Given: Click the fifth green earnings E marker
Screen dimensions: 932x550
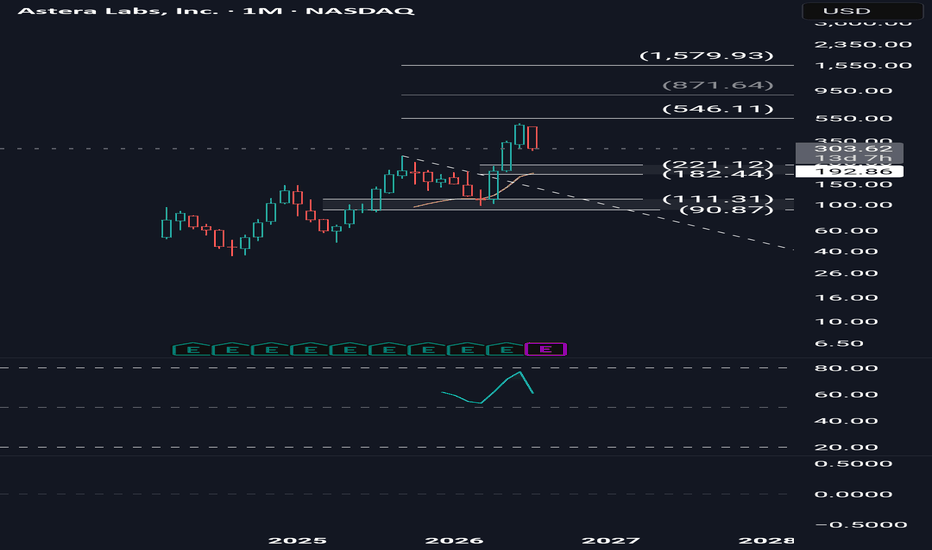Looking at the screenshot, I should coord(350,349).
